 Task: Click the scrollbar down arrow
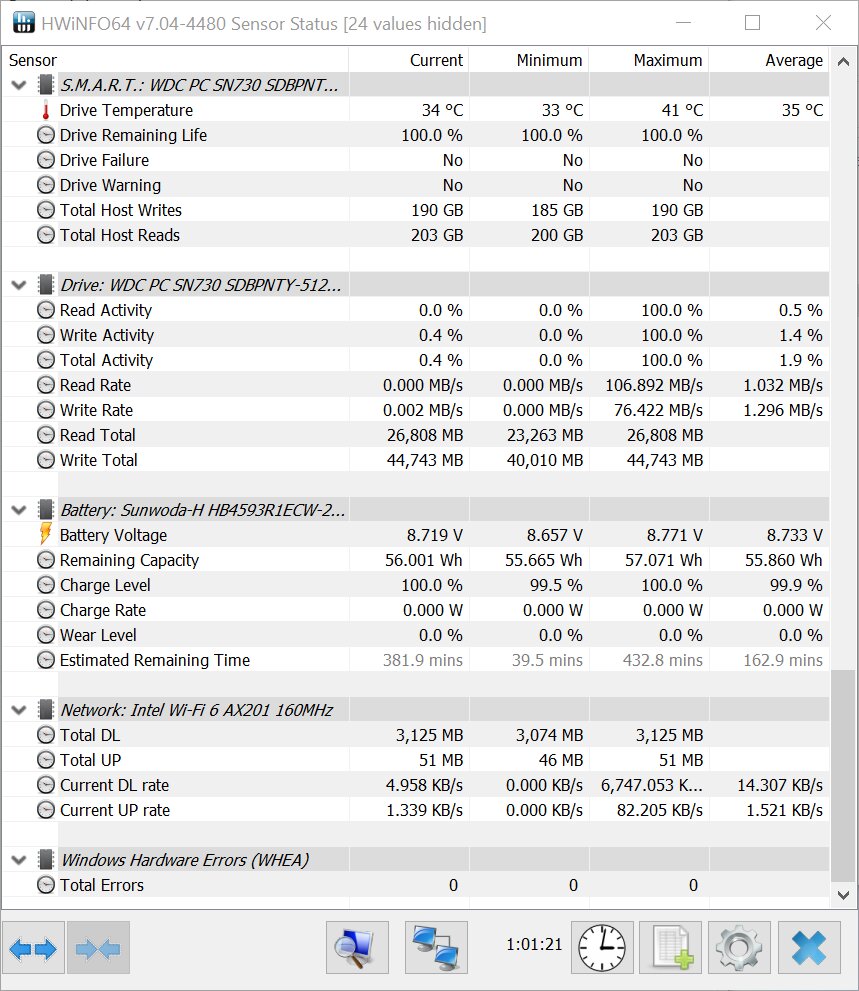pos(843,895)
